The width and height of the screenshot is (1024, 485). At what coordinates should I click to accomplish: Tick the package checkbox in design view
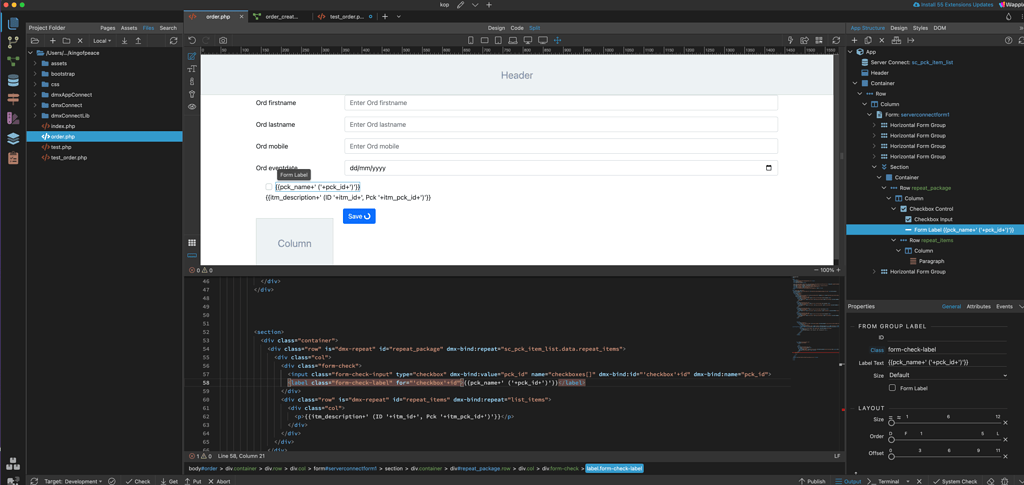pos(268,187)
